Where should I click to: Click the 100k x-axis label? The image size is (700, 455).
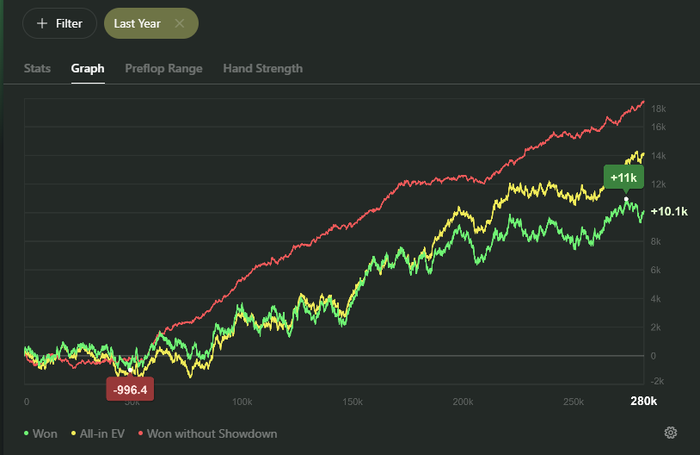(x=241, y=402)
